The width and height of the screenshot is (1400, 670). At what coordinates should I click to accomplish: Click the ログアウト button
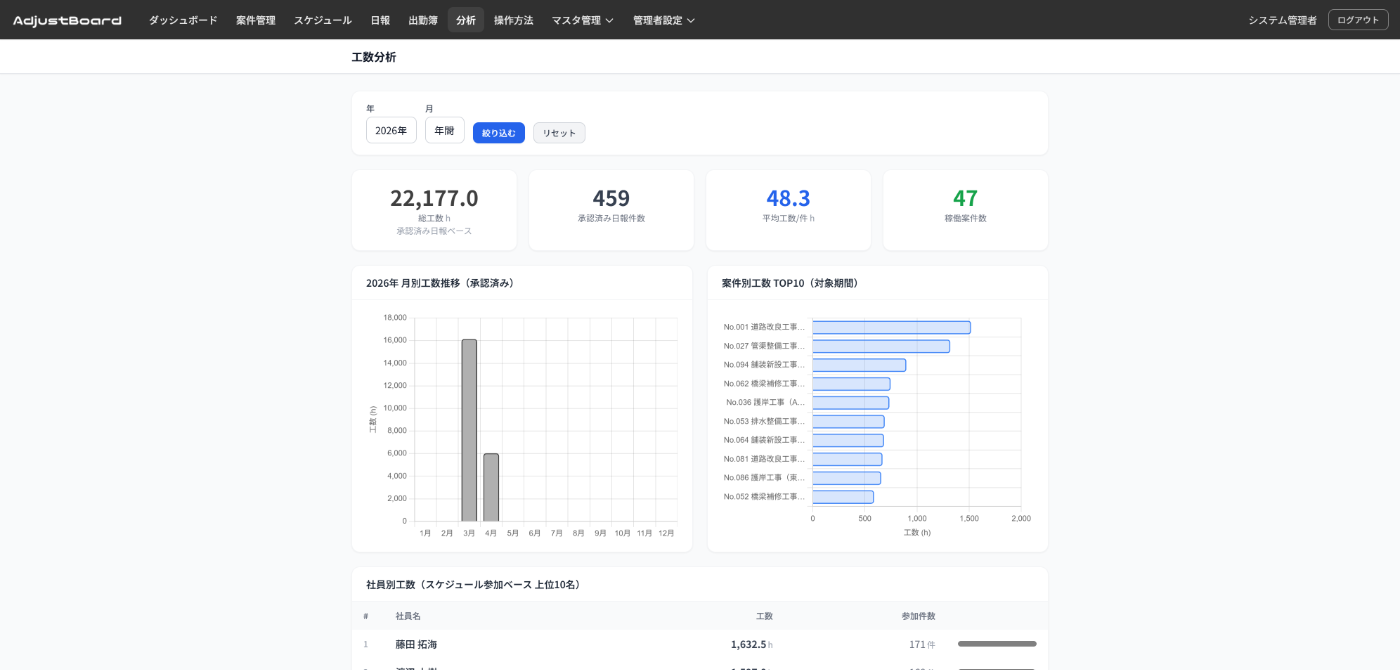tap(1357, 20)
